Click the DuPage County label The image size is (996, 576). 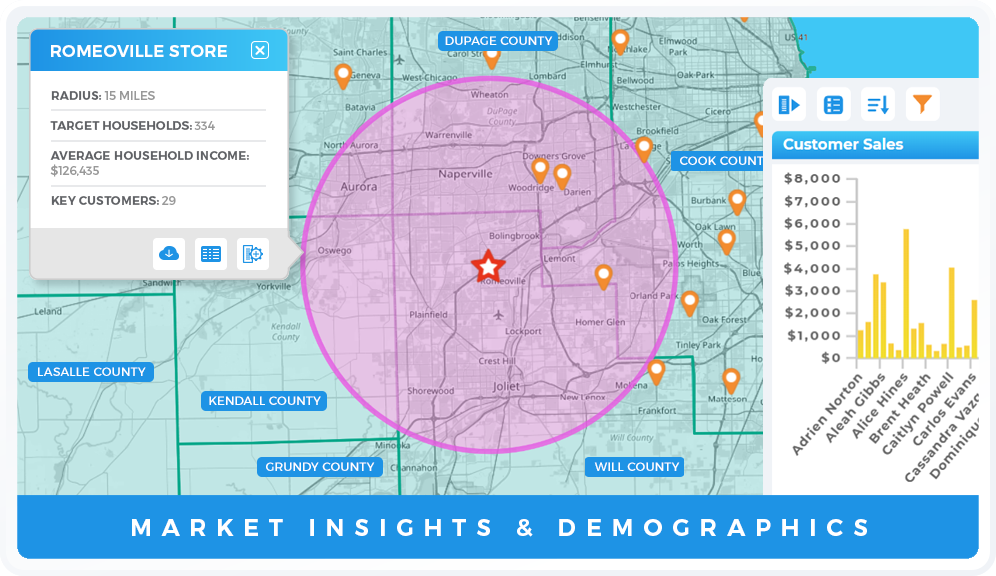(x=498, y=41)
